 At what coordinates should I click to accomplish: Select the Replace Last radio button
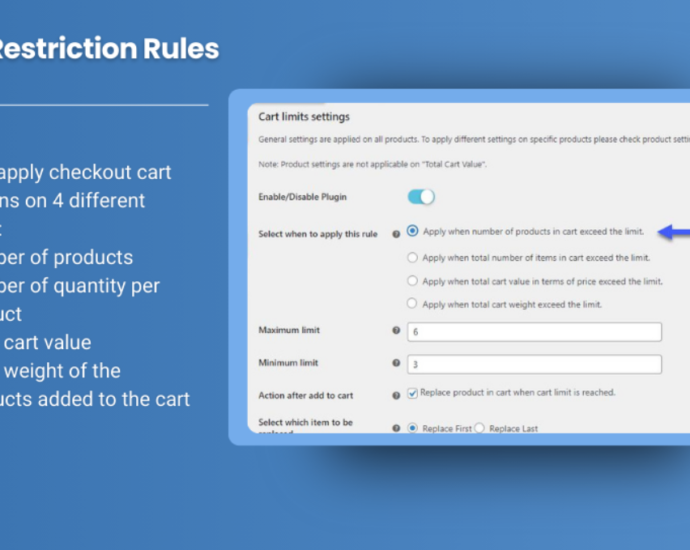point(480,428)
